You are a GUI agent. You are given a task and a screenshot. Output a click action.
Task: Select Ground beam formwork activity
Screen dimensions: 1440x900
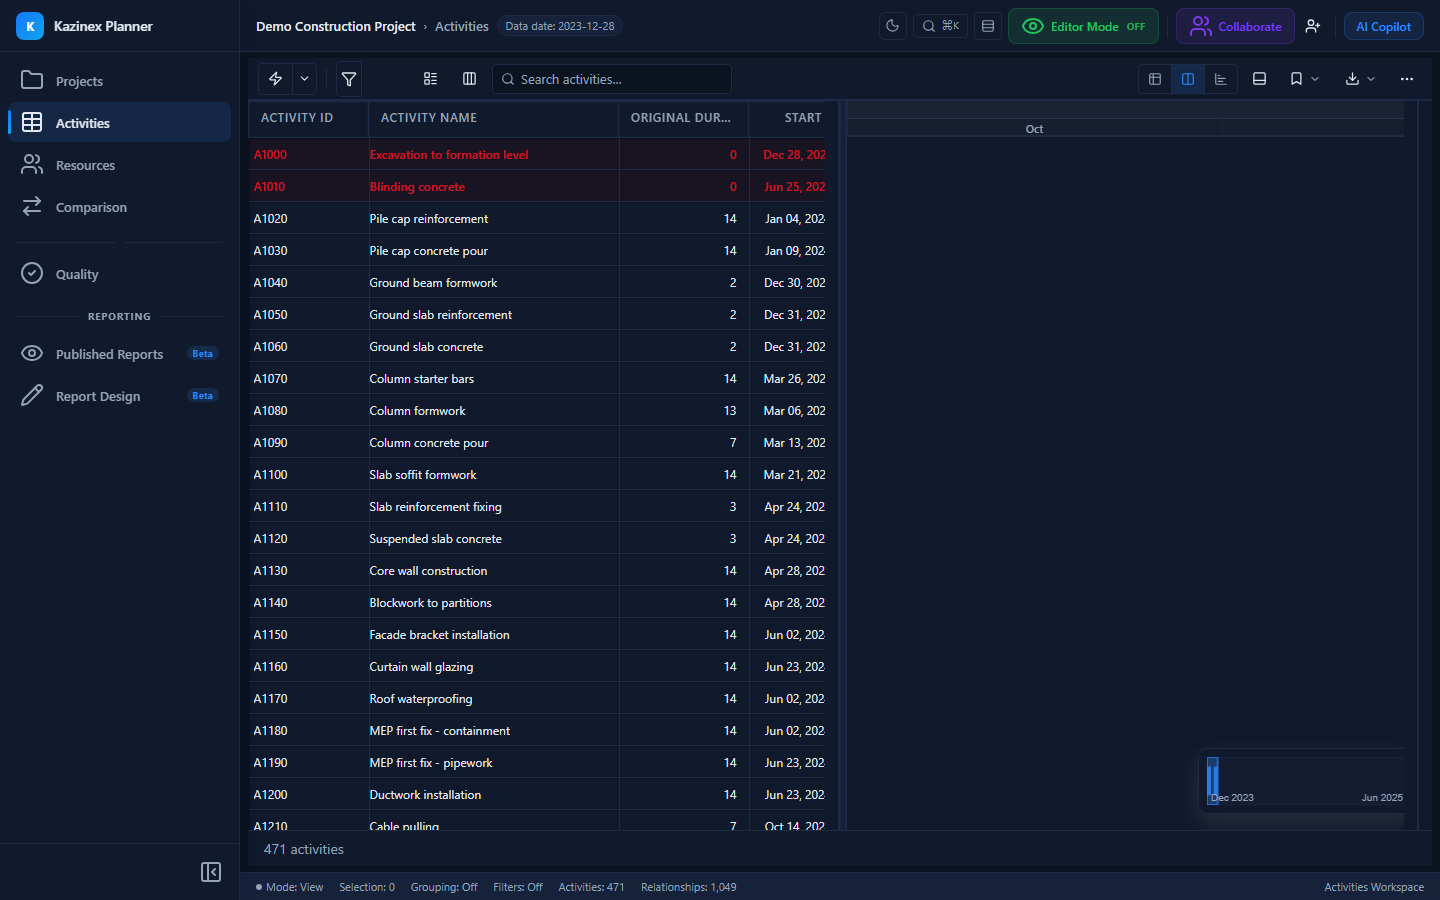[x=433, y=283]
